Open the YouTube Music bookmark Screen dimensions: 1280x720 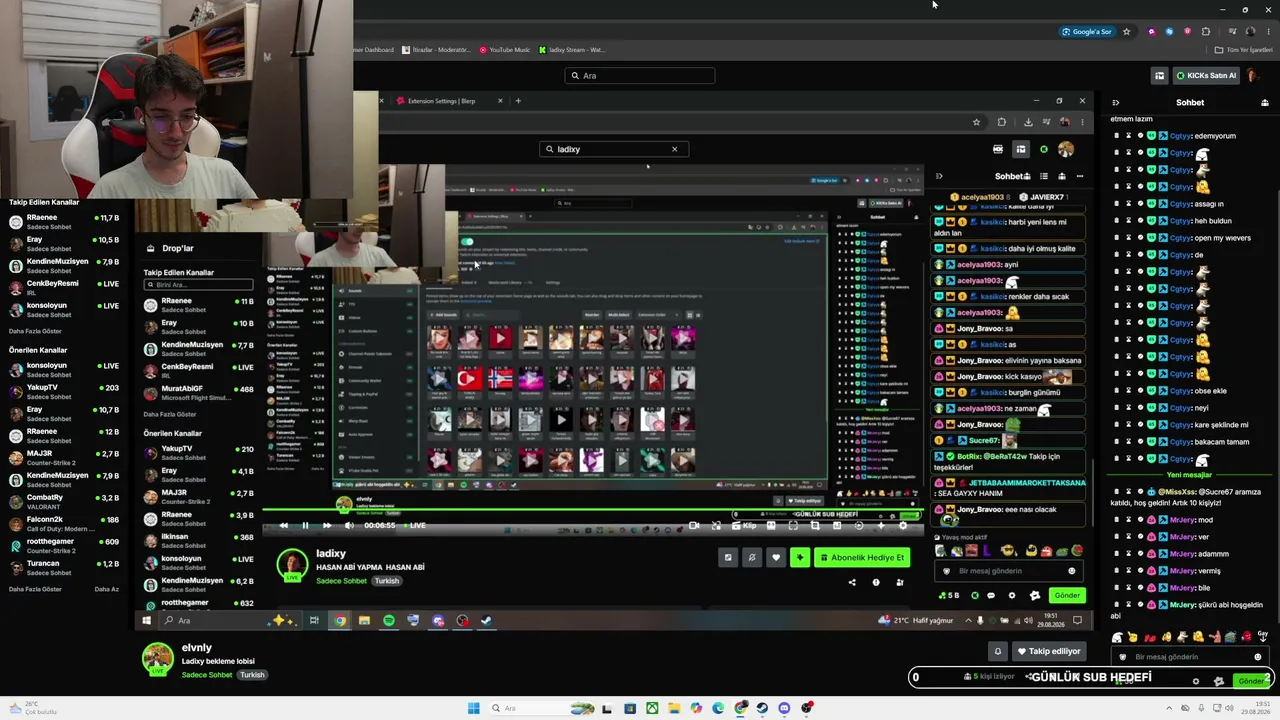505,50
